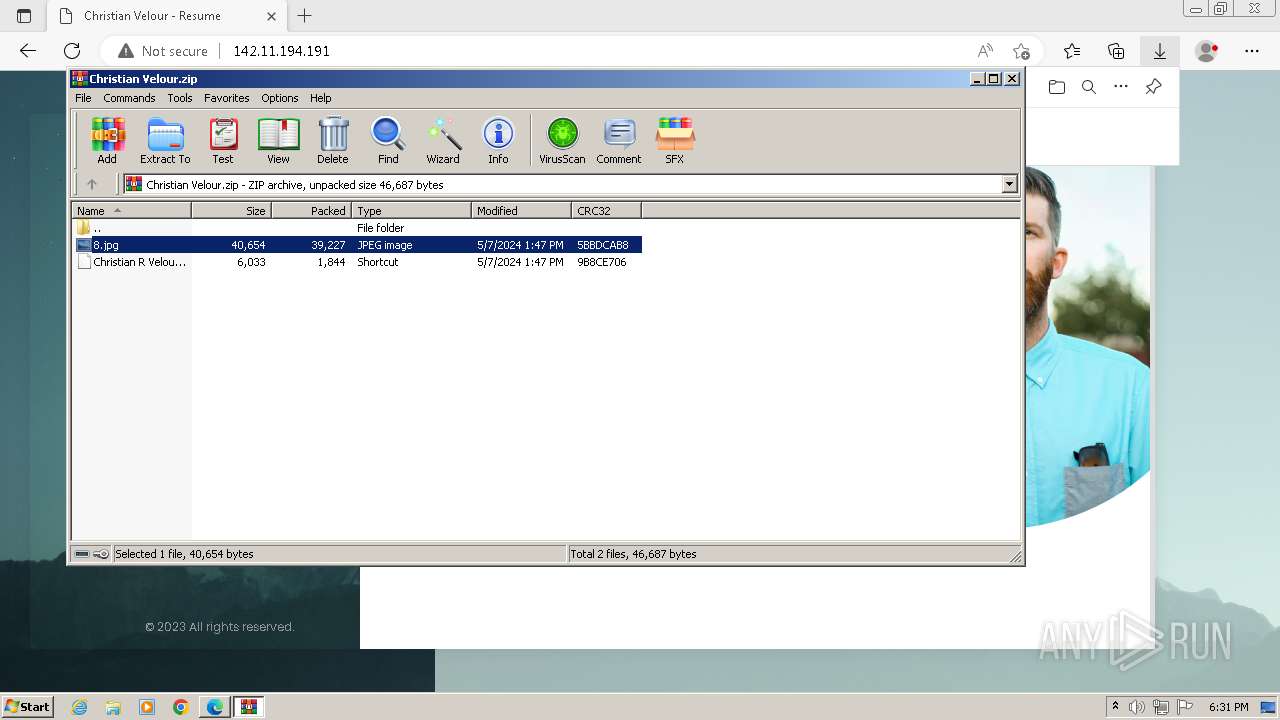Open more options in Downloads panel
Image resolution: width=1280 pixels, height=720 pixels.
coord(1121,87)
